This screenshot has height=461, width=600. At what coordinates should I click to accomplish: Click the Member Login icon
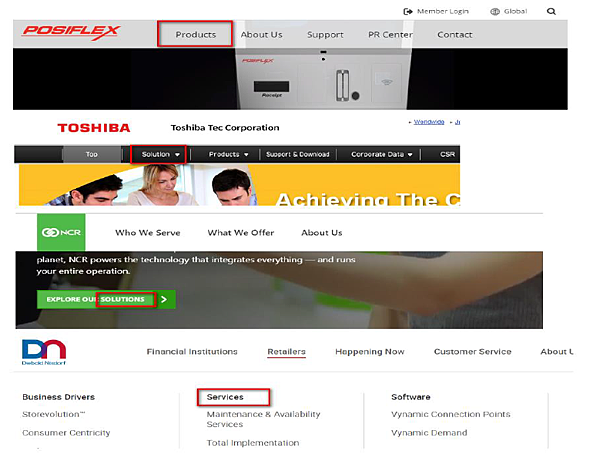coord(408,11)
